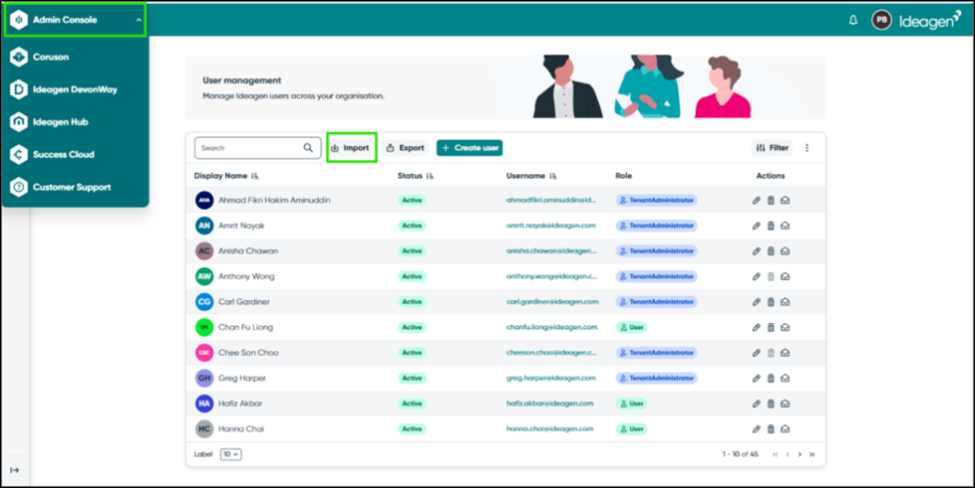Select Ideagen Hub from app menu
Viewport: 975px width, 488px height.
click(x=62, y=122)
